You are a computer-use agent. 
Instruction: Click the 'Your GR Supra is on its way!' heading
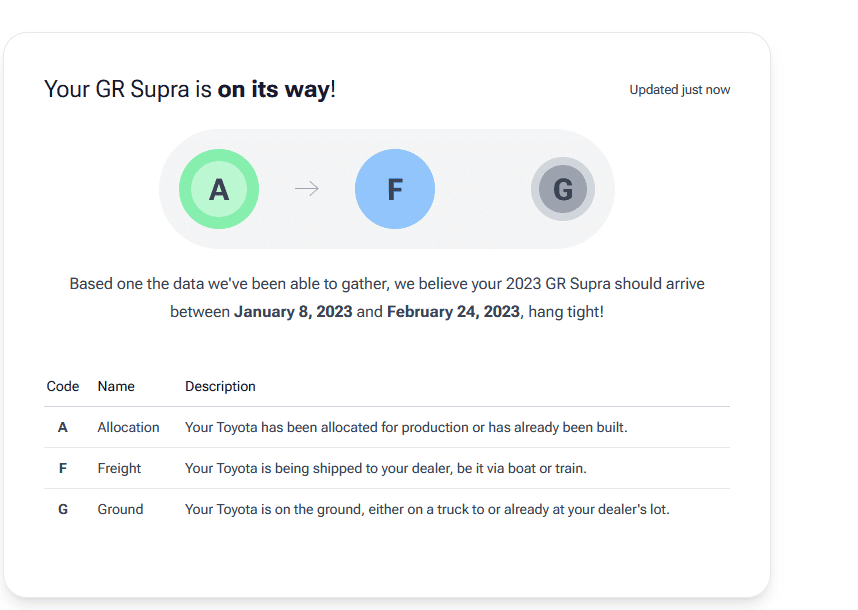point(190,89)
